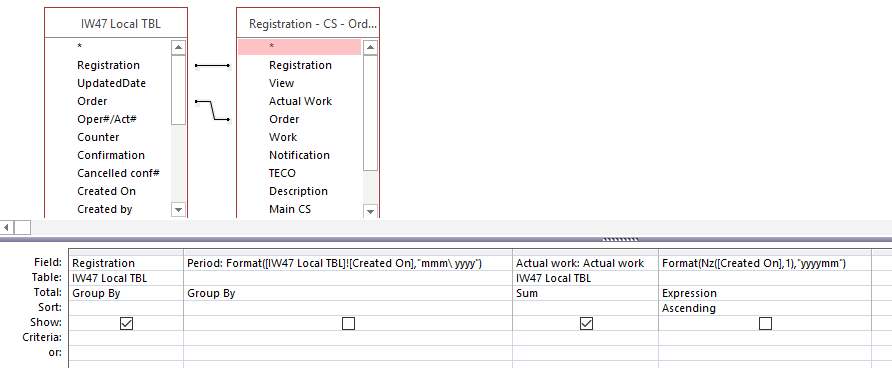The width and height of the screenshot is (892, 368).
Task: Click Actual work: Actual work field cell
Action: coord(586,263)
